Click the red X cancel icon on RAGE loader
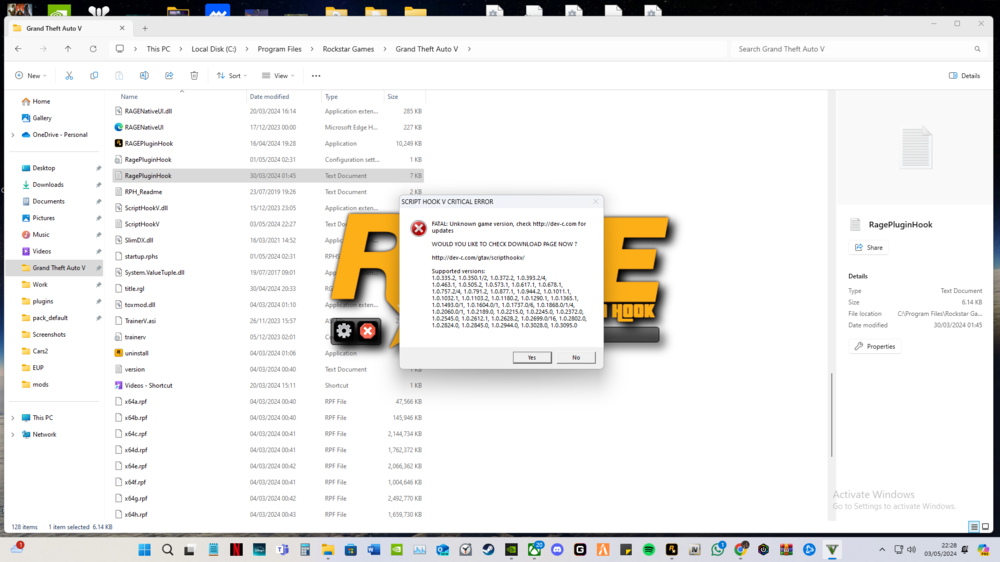The height and width of the screenshot is (562, 1000). (367, 330)
